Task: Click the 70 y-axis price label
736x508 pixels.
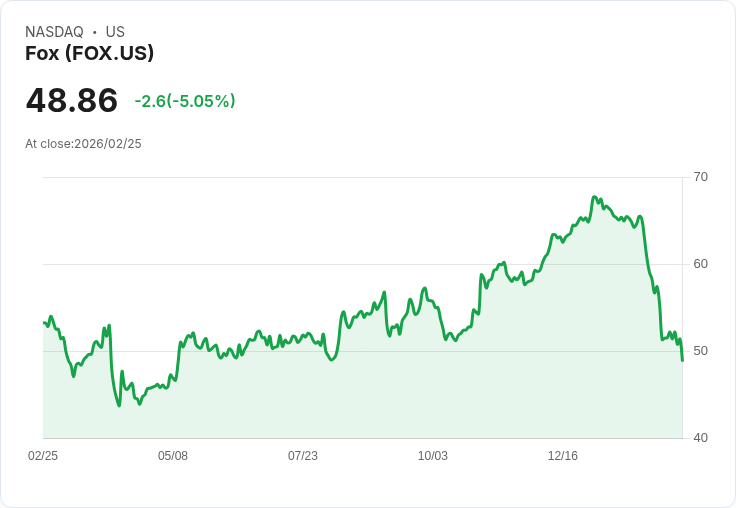Action: pos(700,177)
